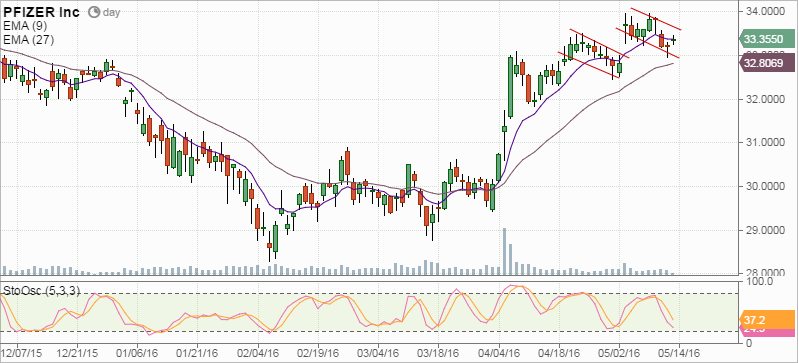This screenshot has height=363, width=798.
Task: Click the 02/19/16 date label
Action: tap(318, 352)
